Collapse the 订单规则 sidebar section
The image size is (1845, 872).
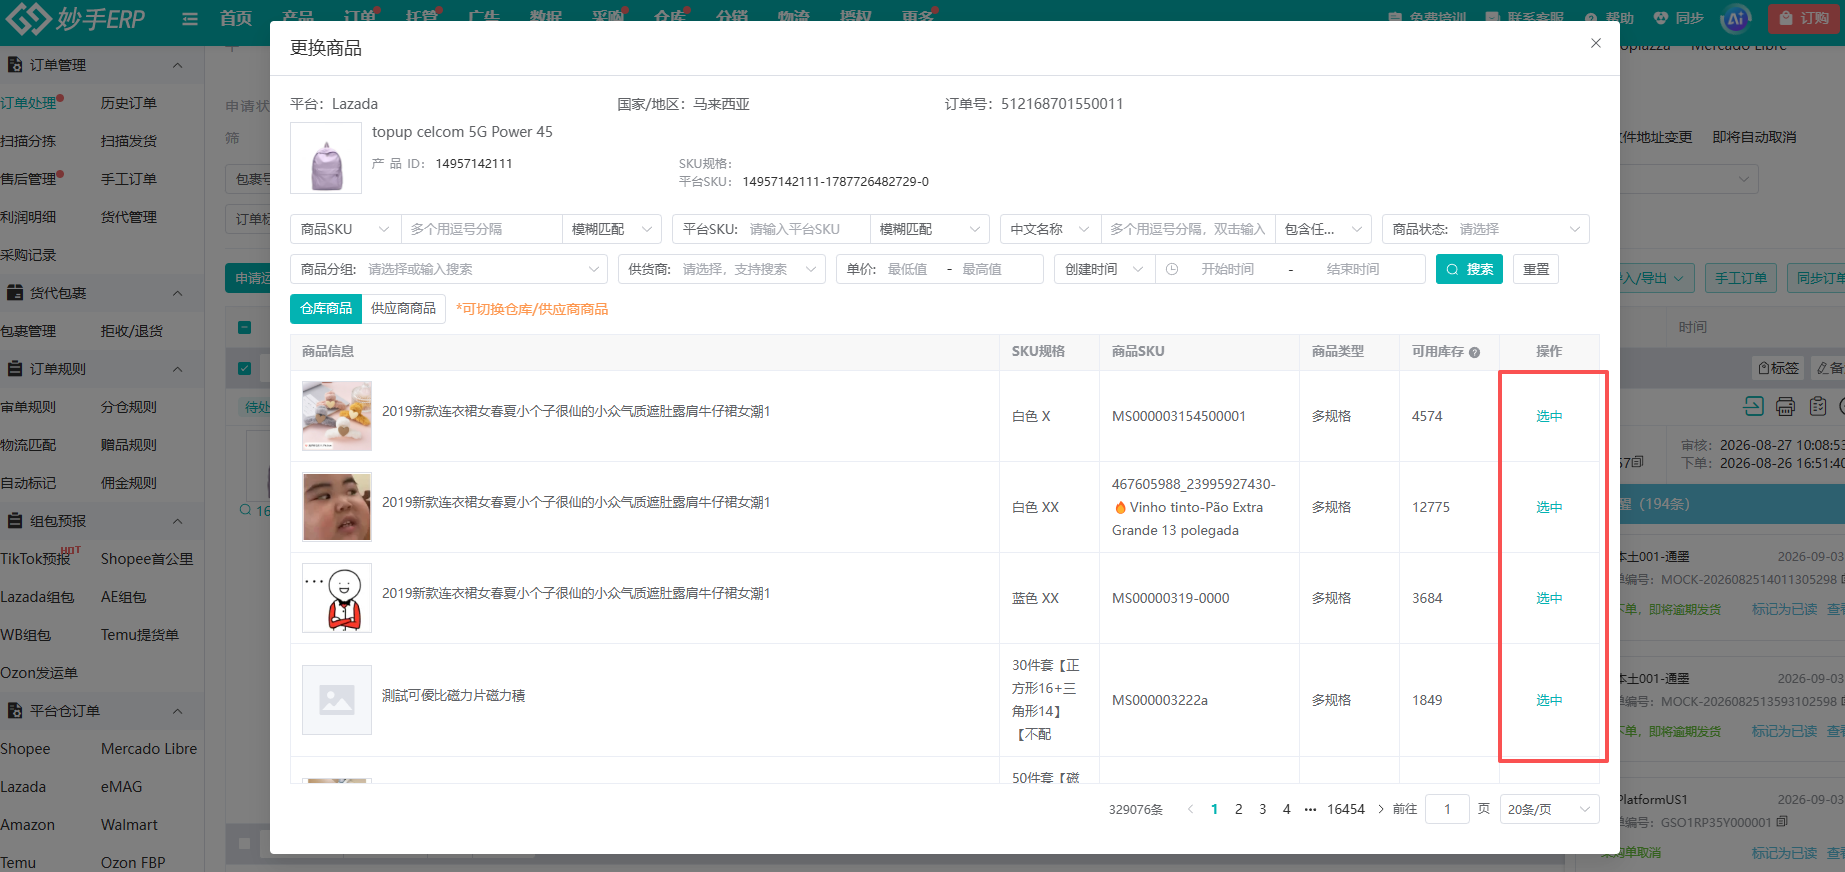pyautogui.click(x=177, y=369)
